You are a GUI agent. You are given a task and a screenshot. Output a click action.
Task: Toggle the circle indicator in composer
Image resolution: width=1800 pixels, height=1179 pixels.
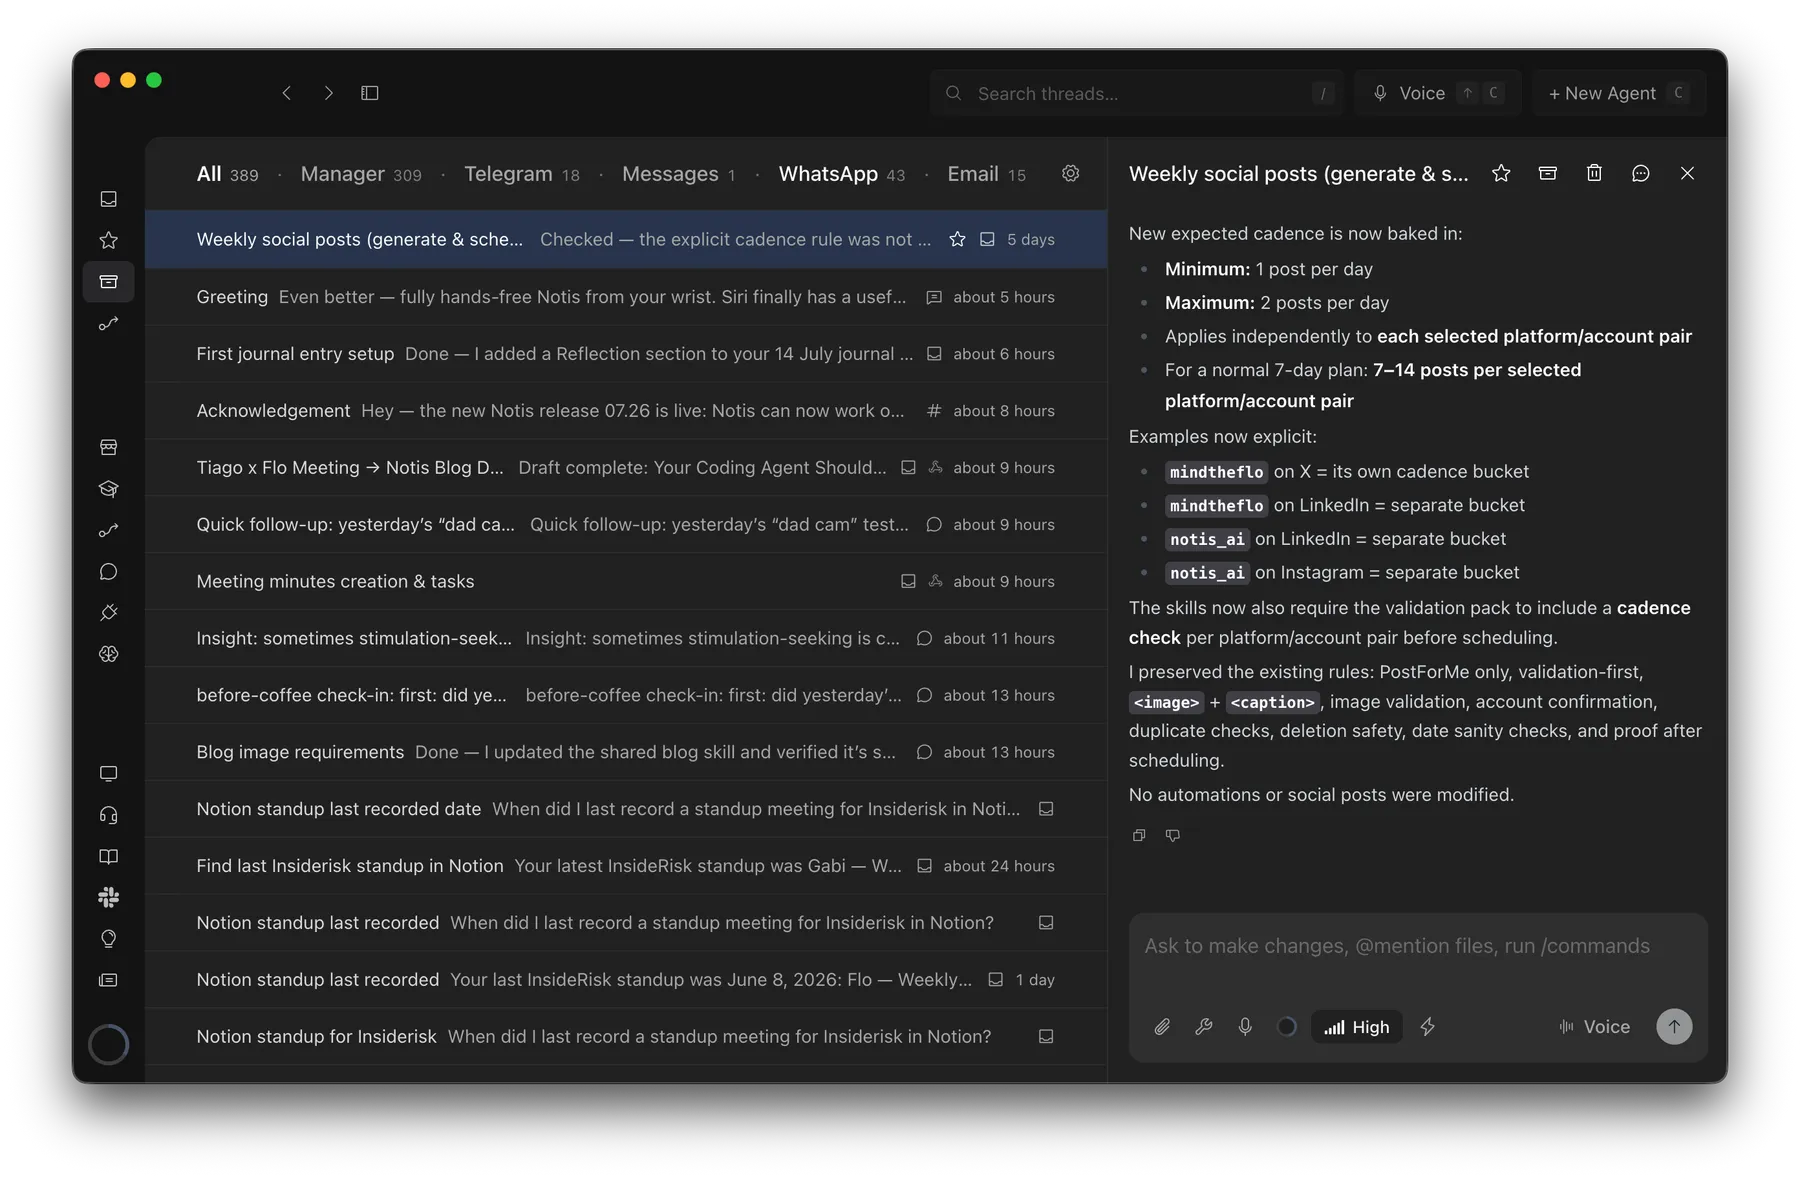coord(1287,1027)
